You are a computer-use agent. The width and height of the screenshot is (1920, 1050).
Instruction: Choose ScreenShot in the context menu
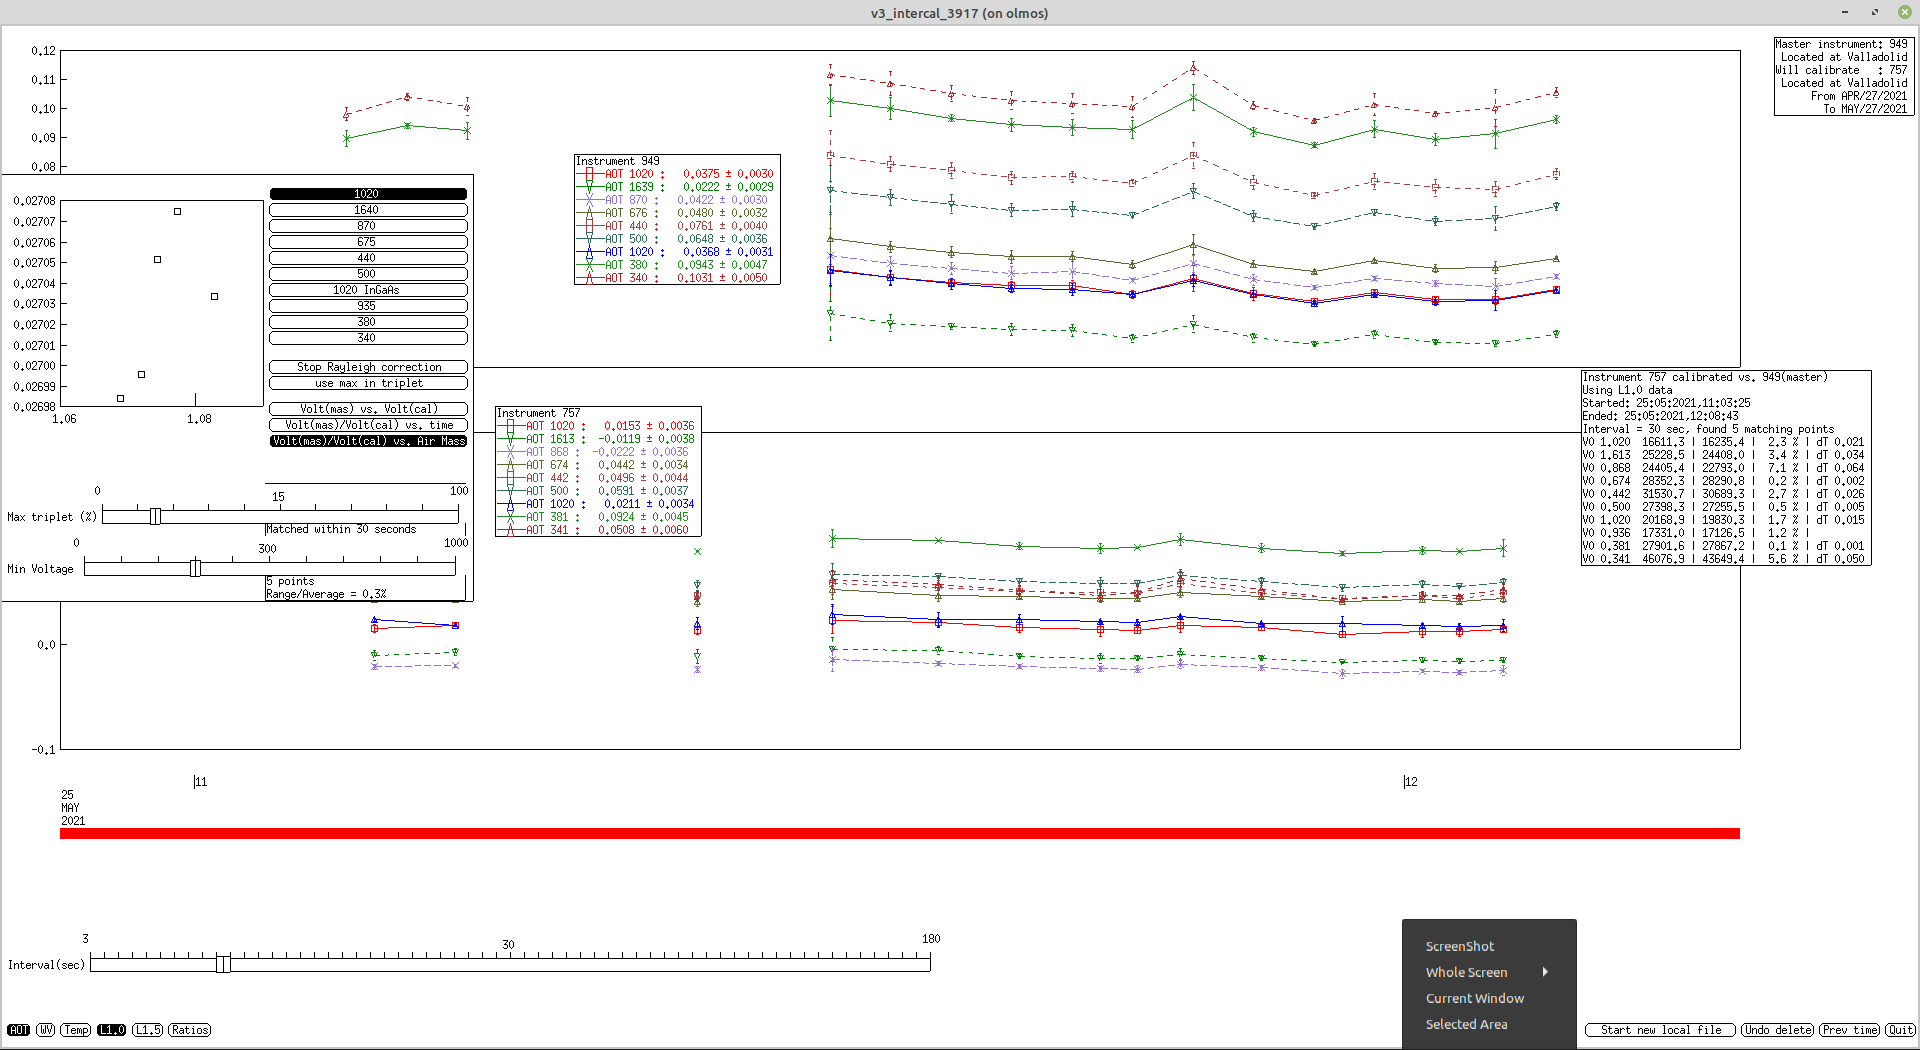click(1459, 946)
